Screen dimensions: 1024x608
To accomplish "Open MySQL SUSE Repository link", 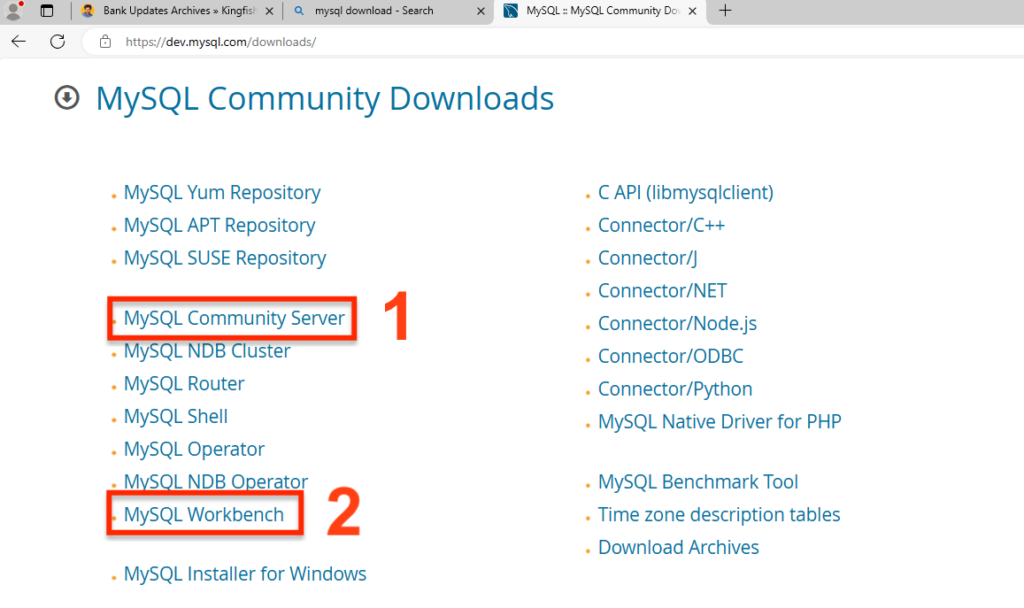I will point(225,258).
